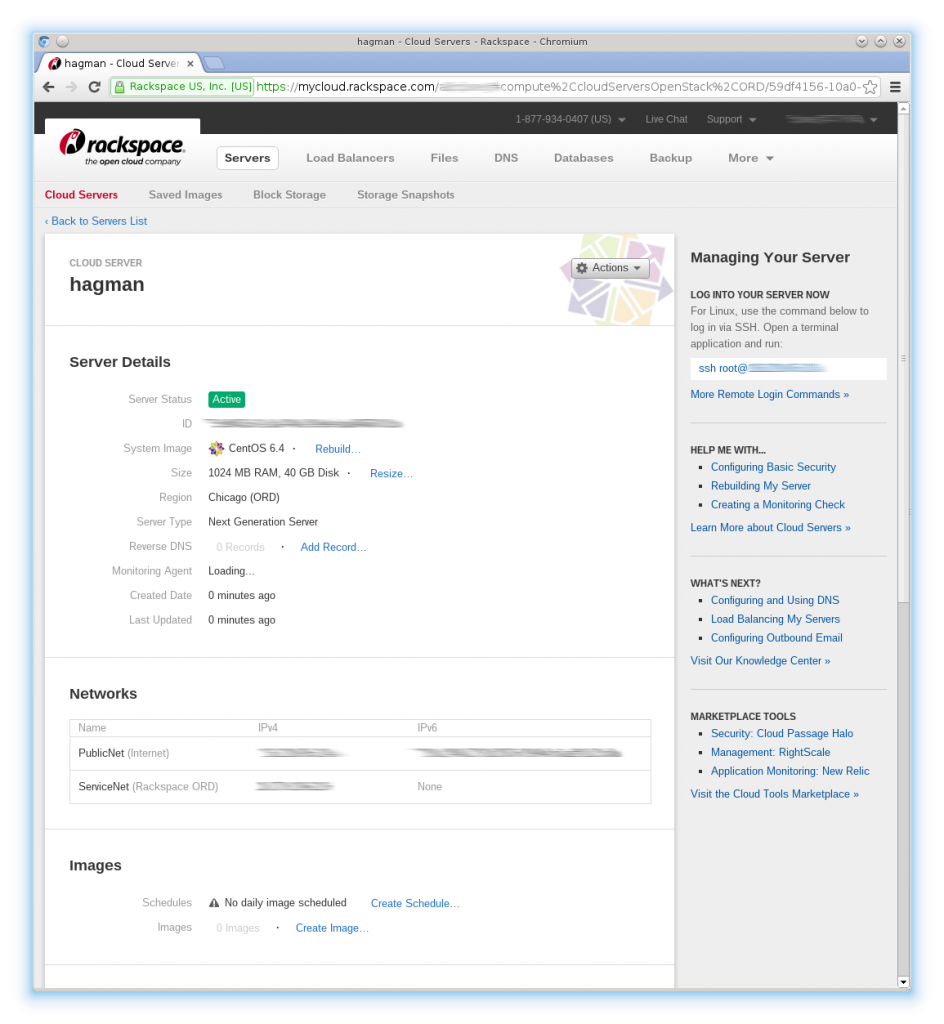Open Creating a Monitoring Check link
944x1024 pixels.
point(778,505)
